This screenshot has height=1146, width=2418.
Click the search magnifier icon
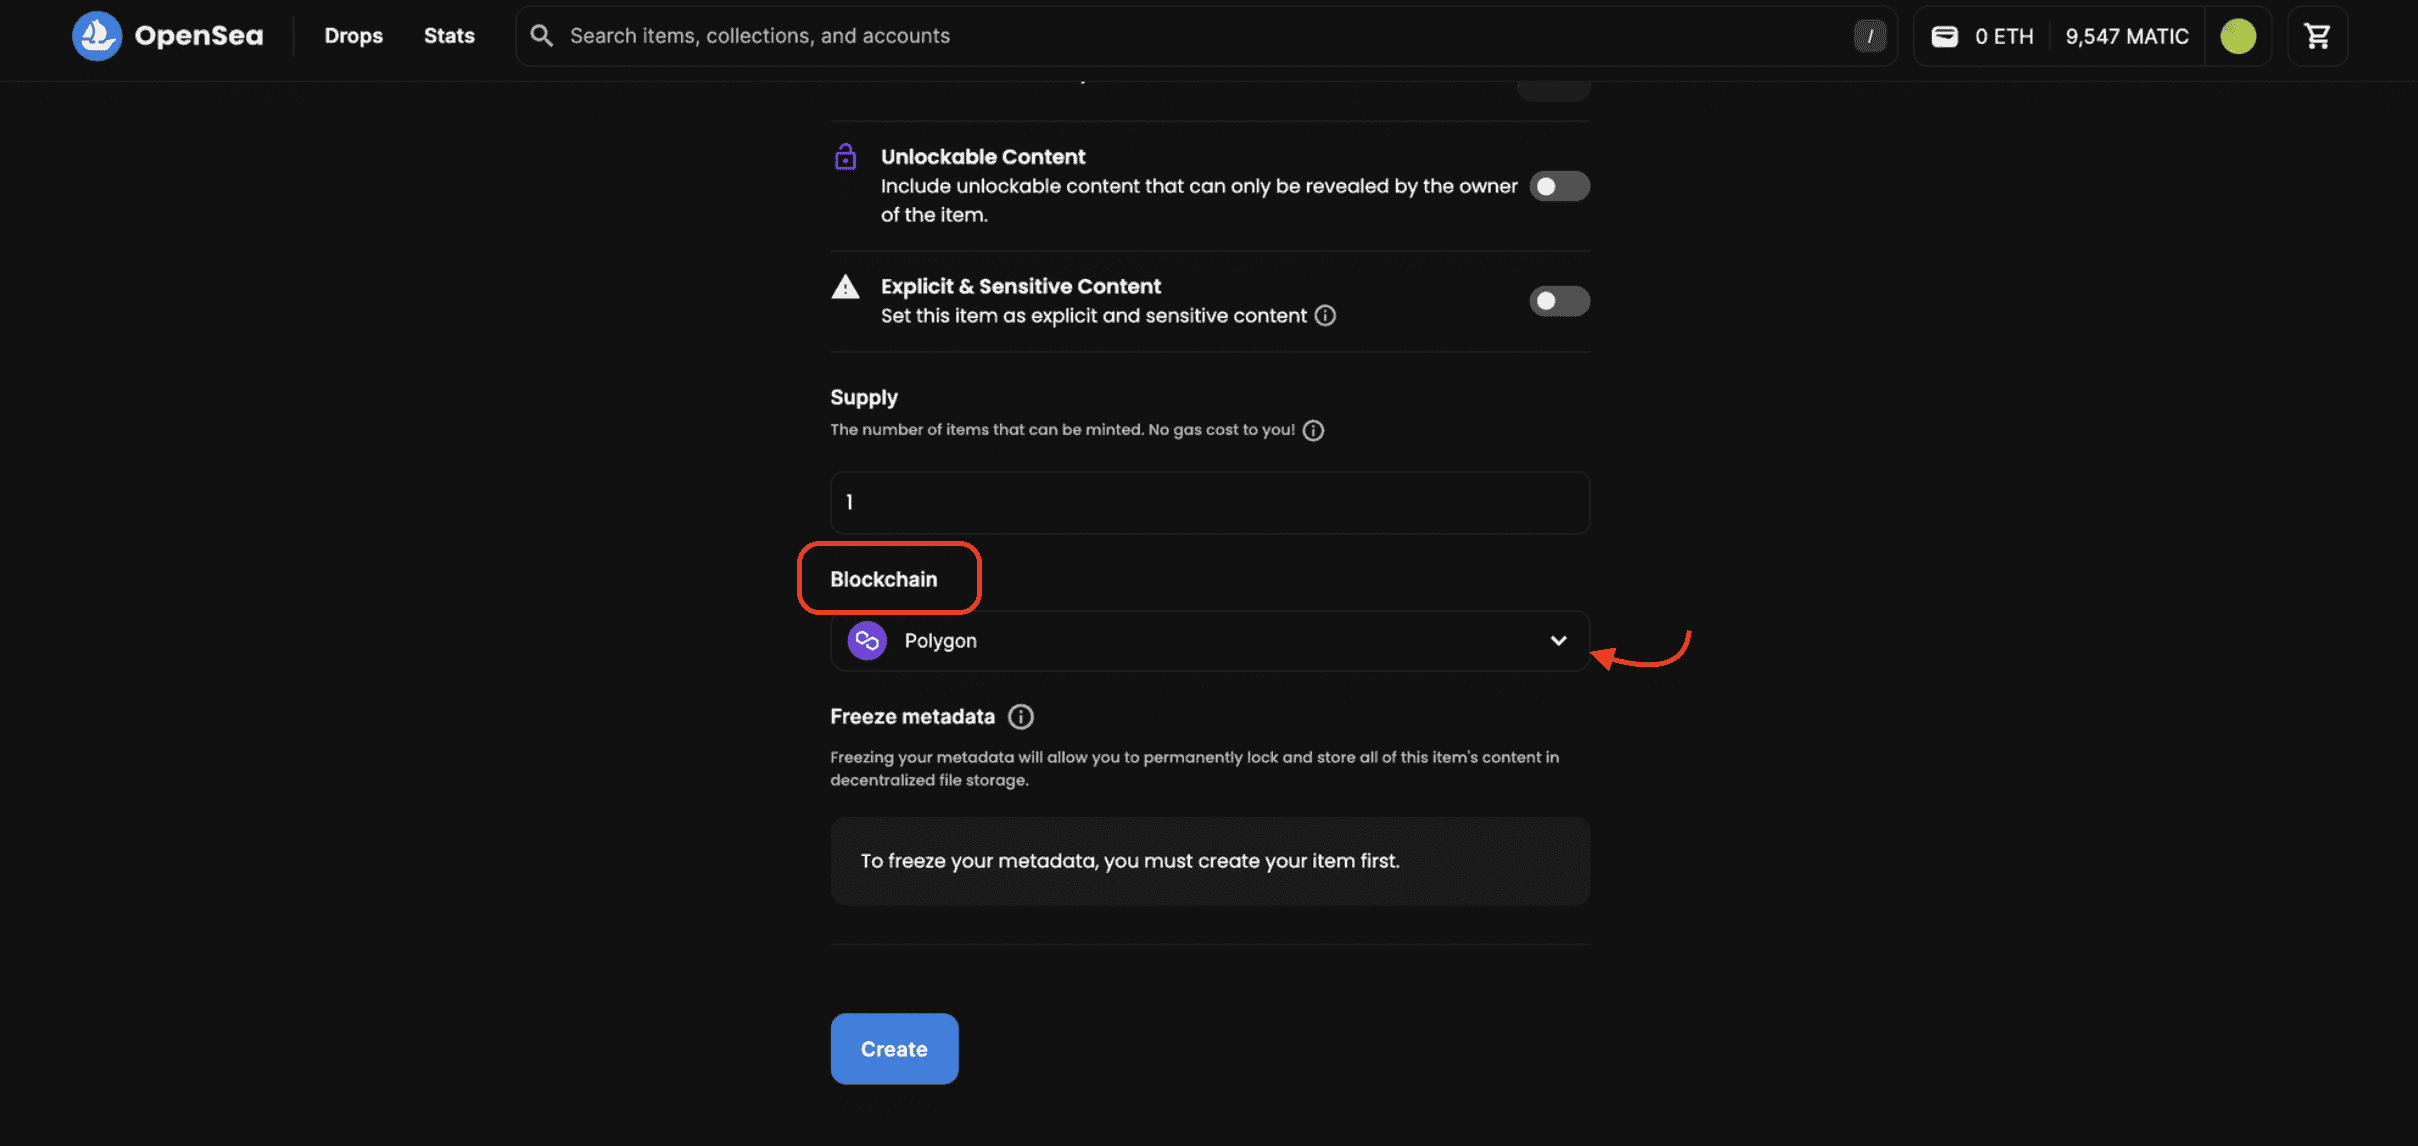pos(541,36)
